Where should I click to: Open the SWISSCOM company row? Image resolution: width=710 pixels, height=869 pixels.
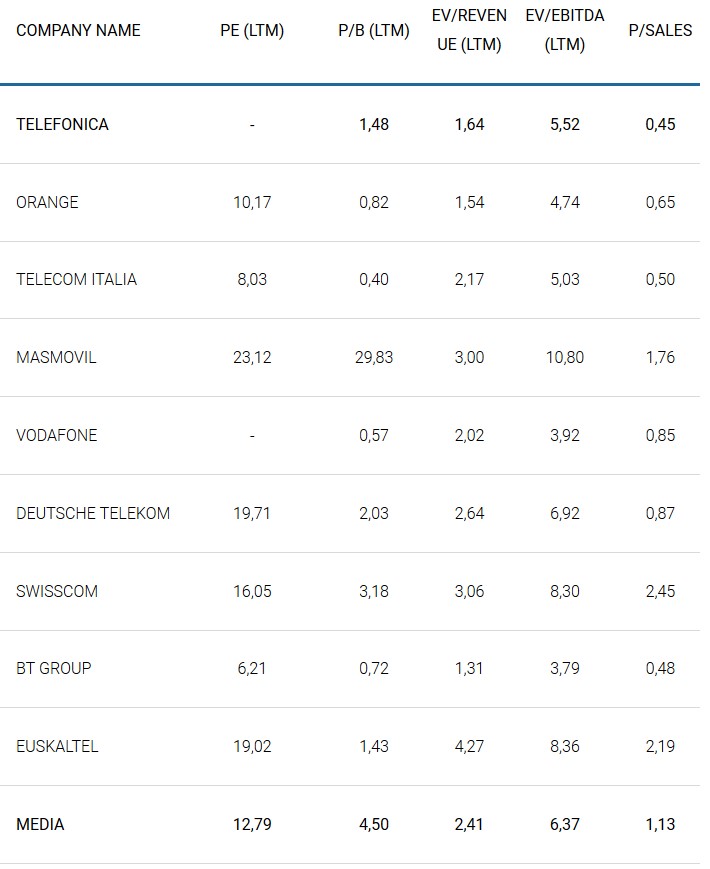pos(57,592)
